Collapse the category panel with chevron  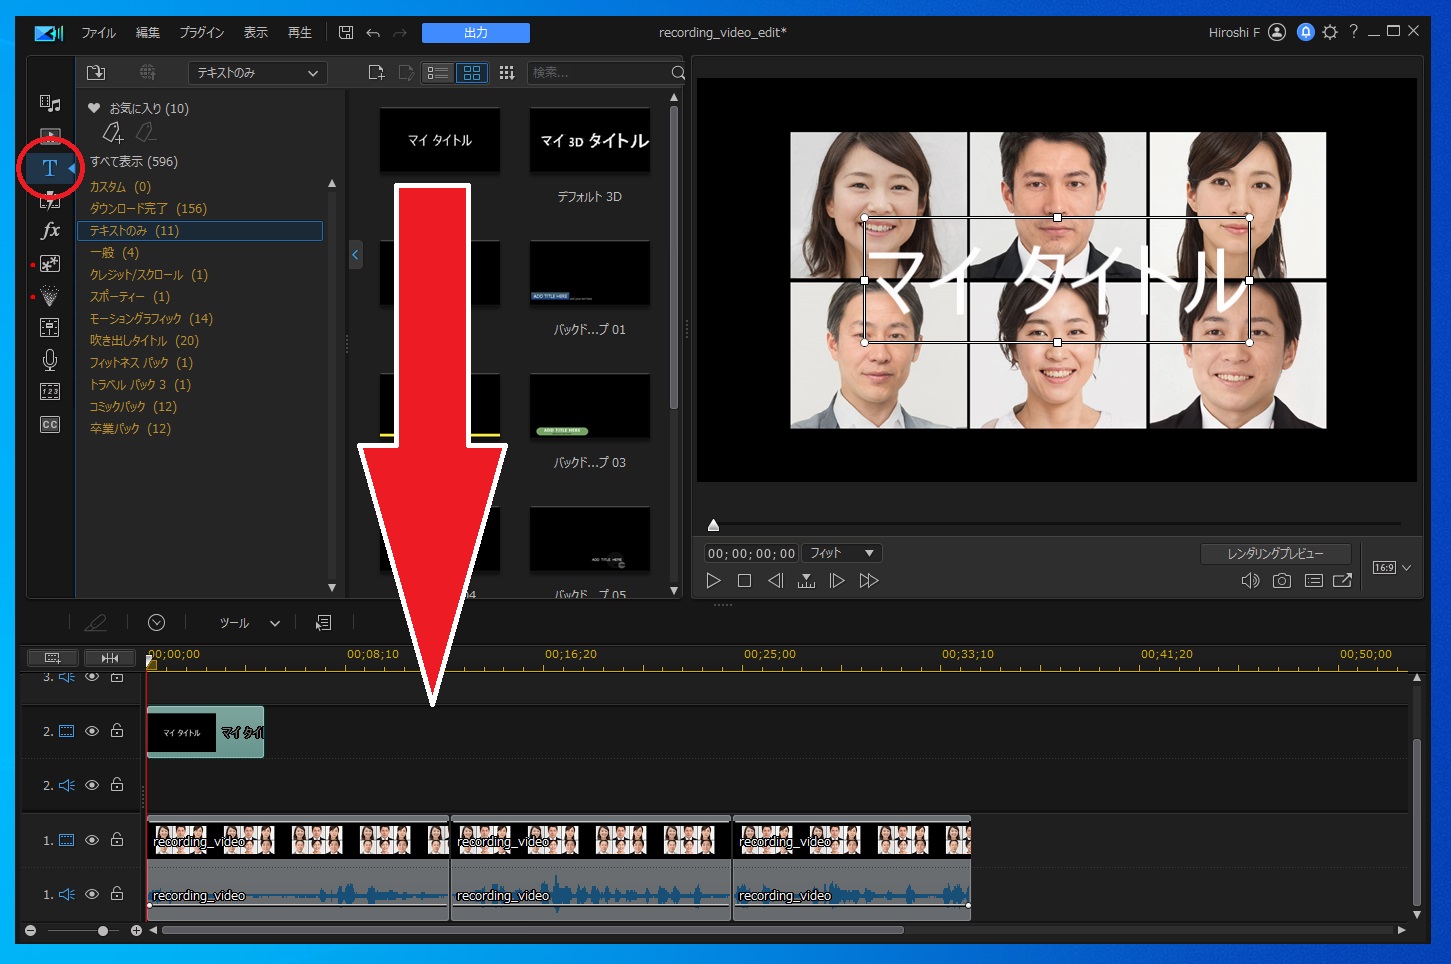pyautogui.click(x=354, y=255)
